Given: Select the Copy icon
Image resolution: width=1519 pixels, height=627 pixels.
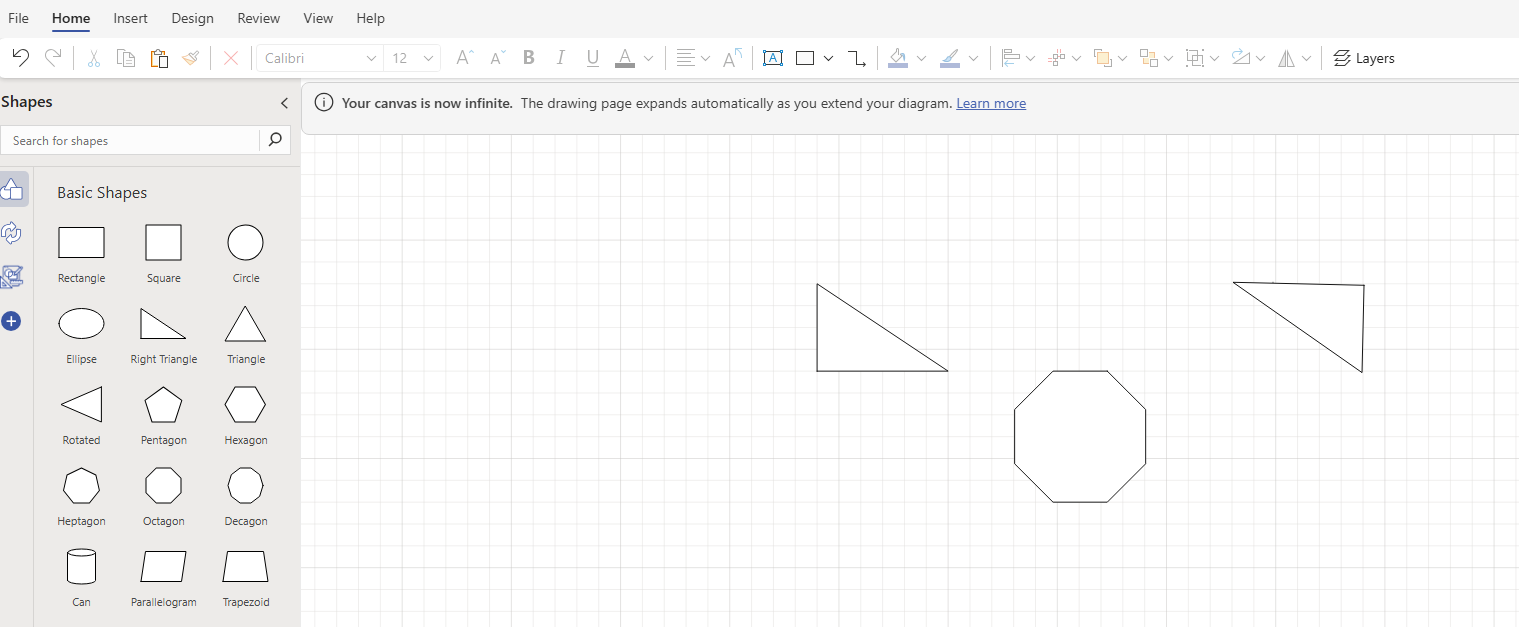Looking at the screenshot, I should coord(125,57).
